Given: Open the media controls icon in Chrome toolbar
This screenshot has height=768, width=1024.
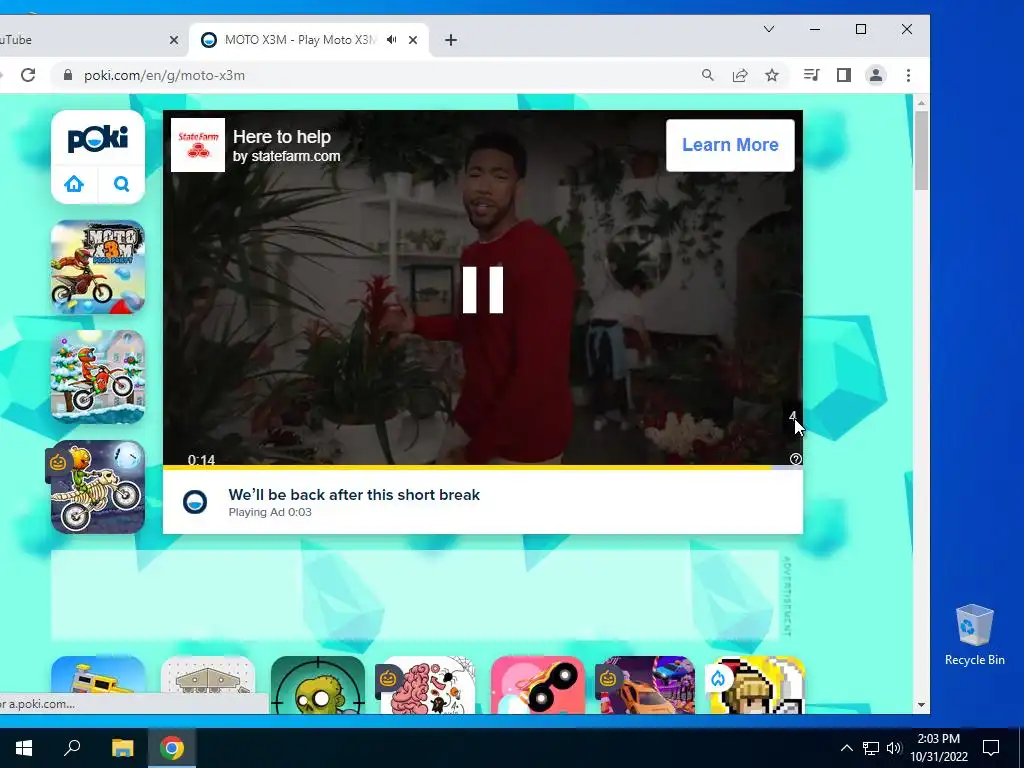Looking at the screenshot, I should (x=811, y=75).
